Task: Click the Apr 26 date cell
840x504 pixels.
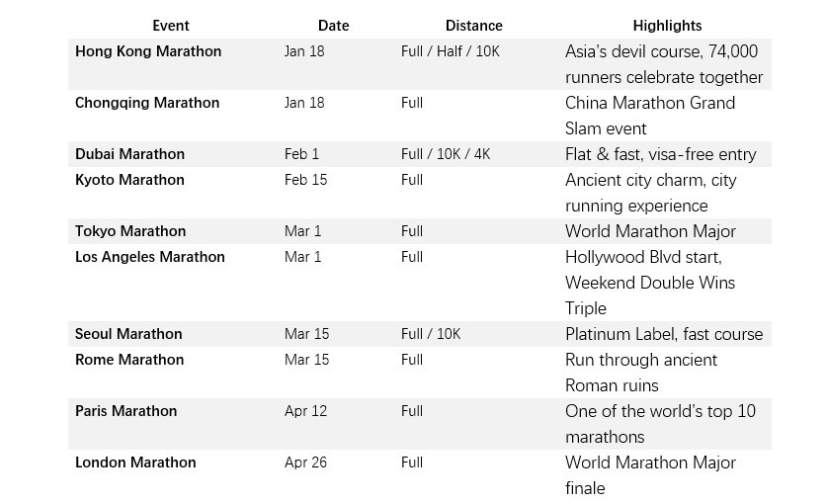Action: coord(305,462)
